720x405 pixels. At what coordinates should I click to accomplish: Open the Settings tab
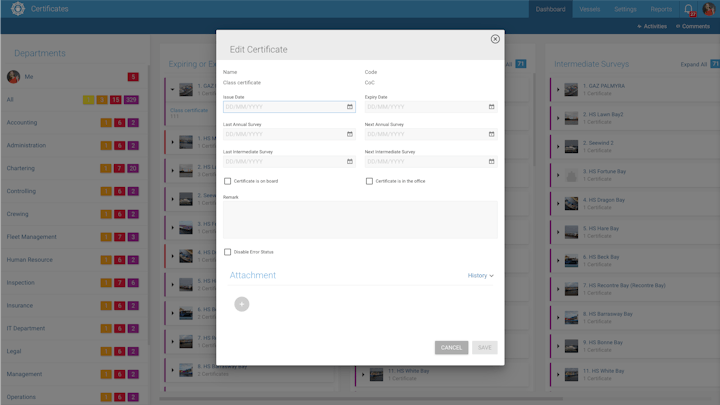pos(625,9)
